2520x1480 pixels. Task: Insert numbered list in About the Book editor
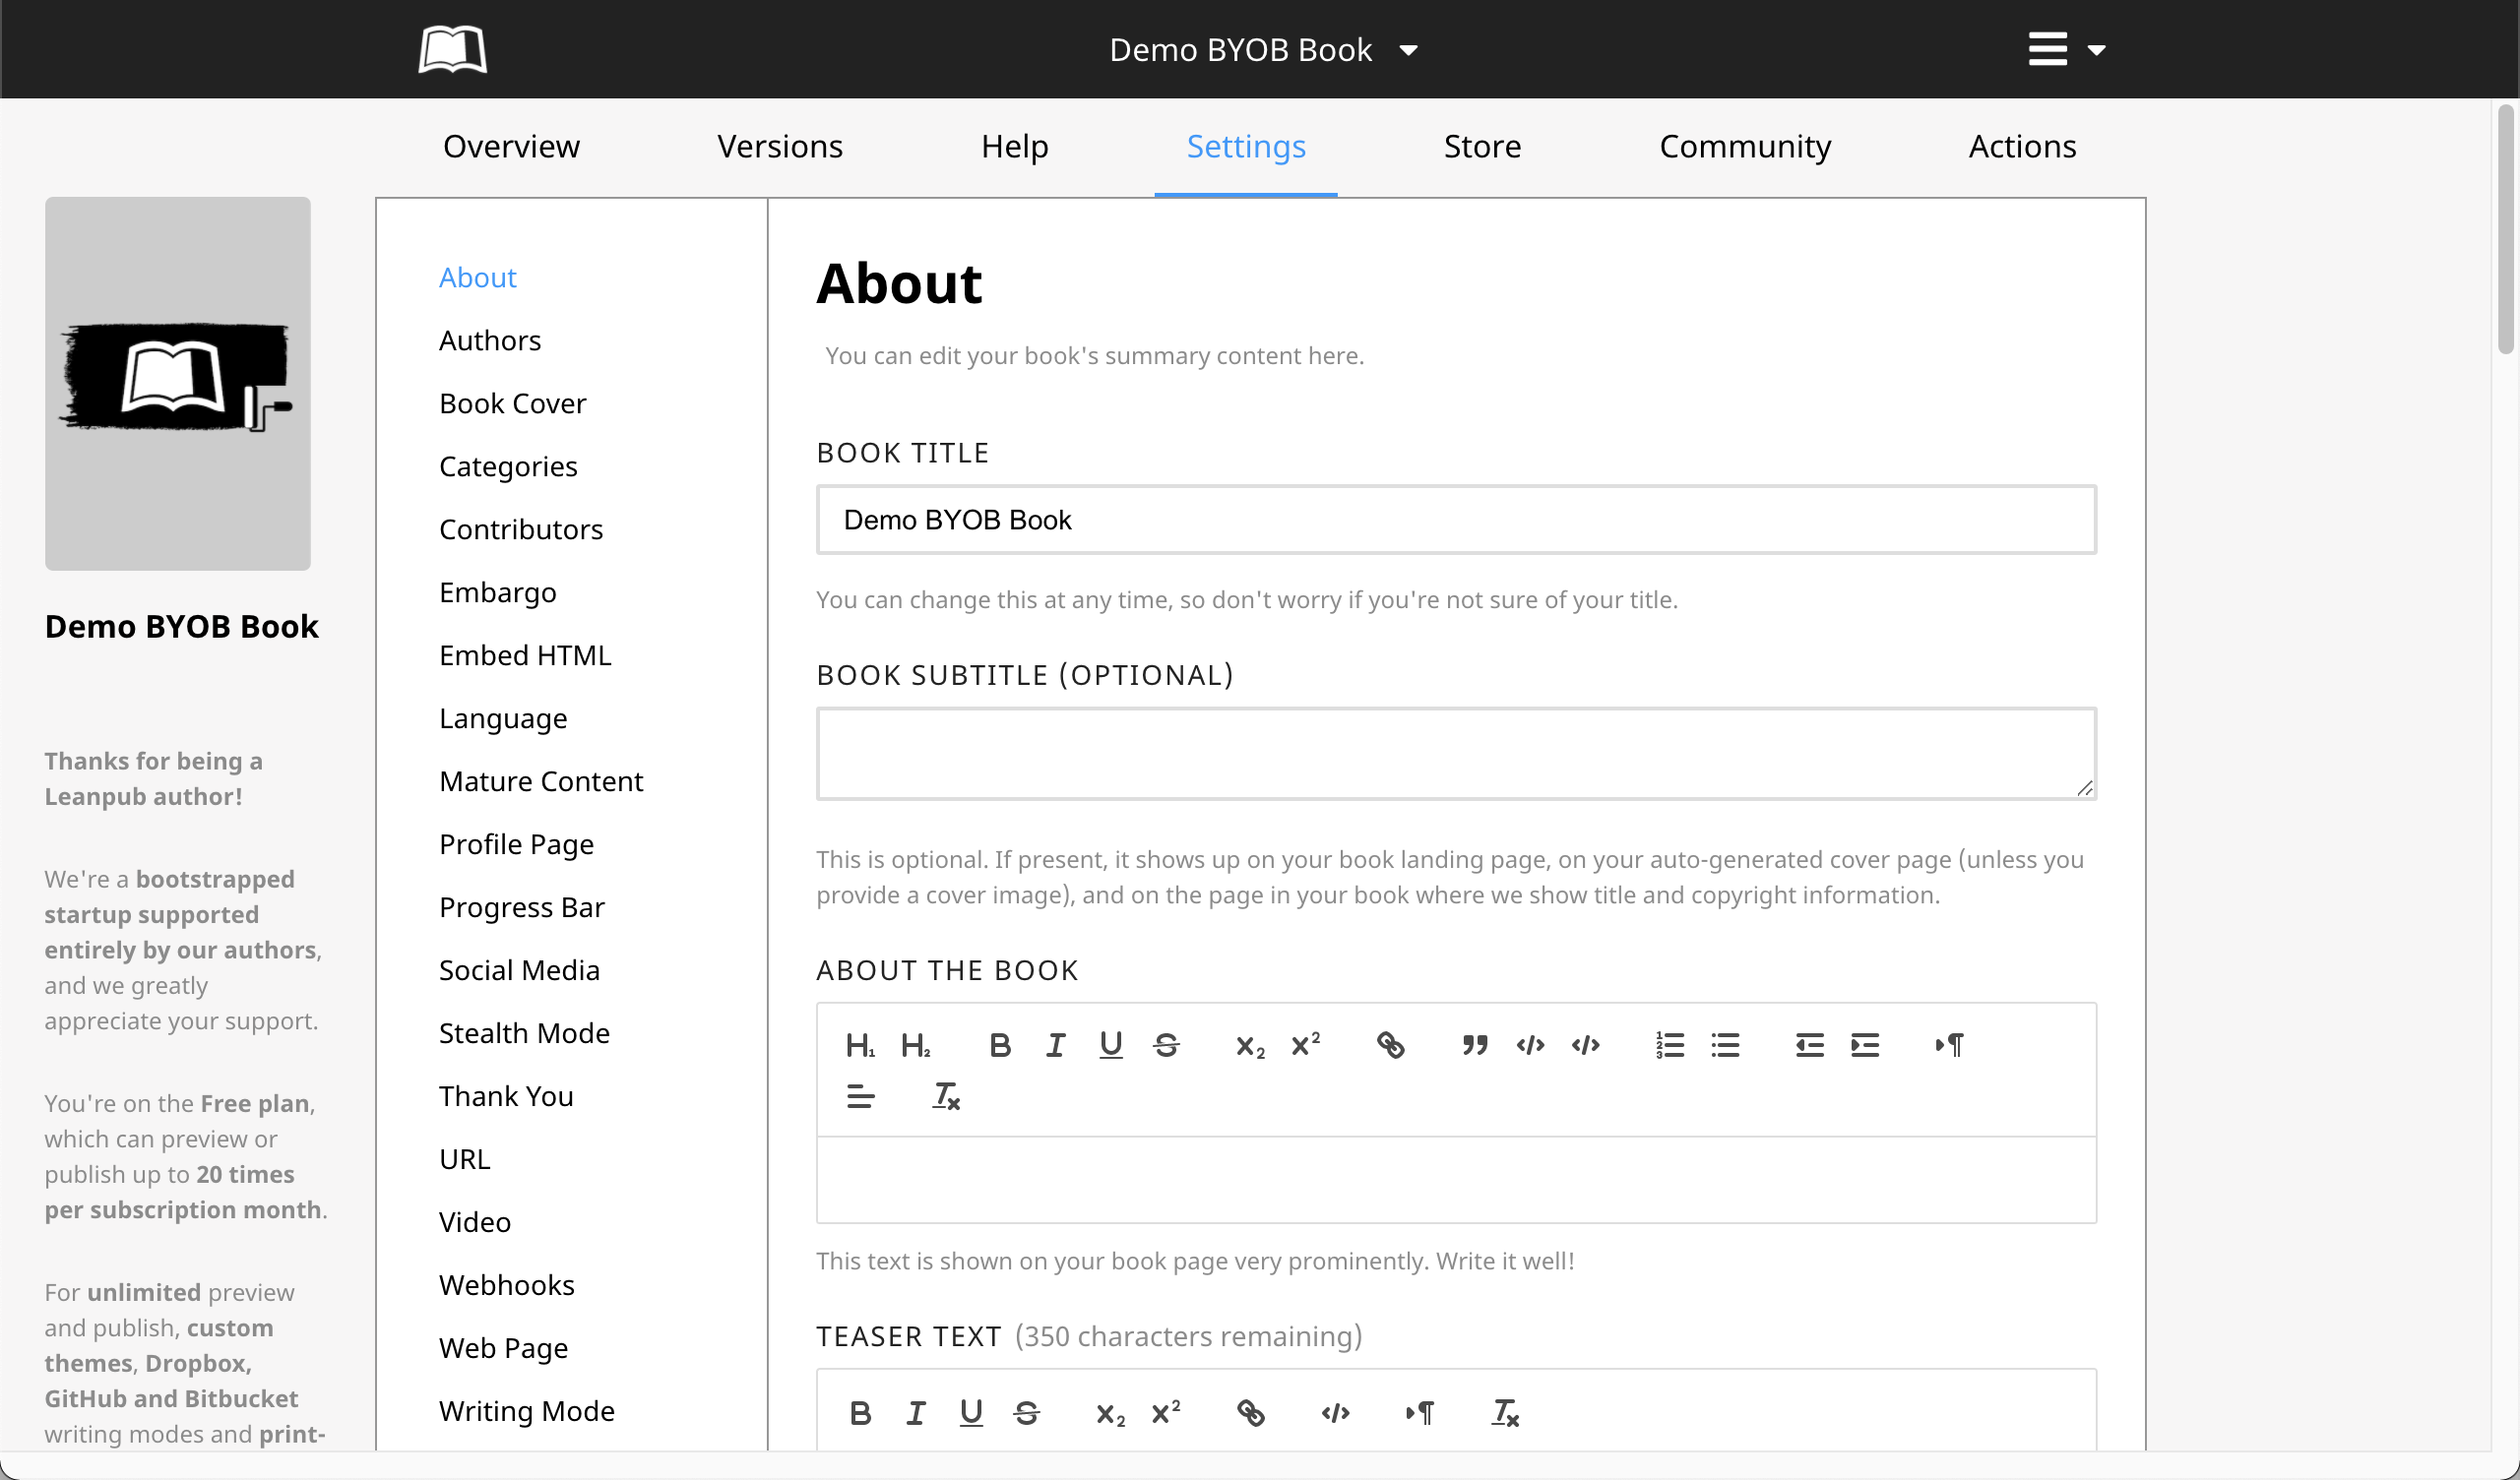coord(1669,1046)
